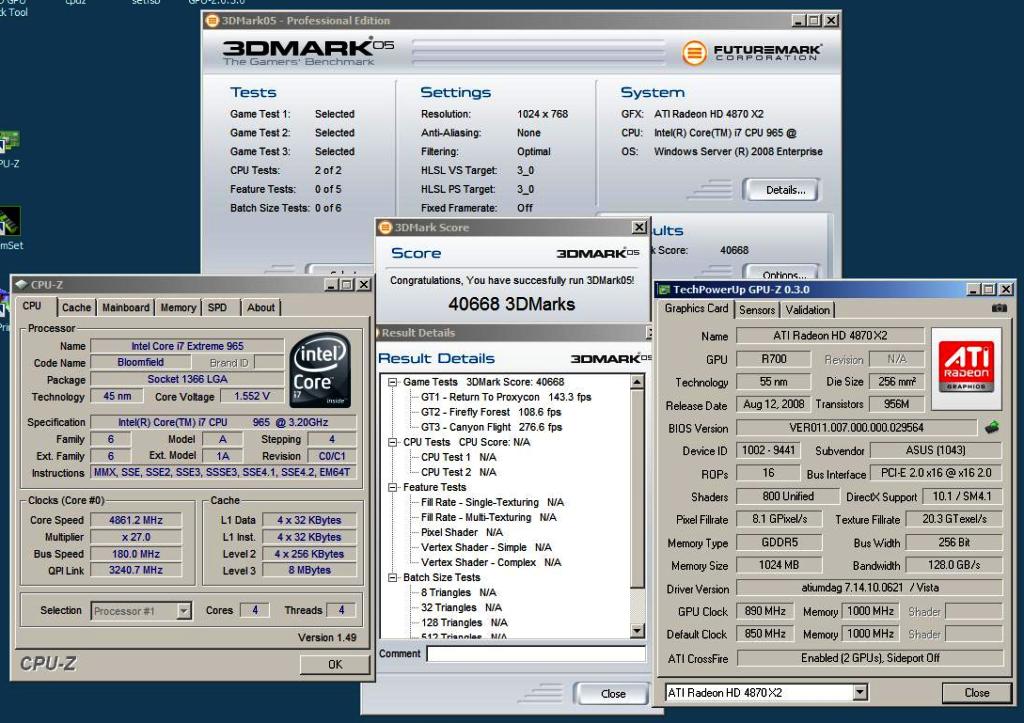Select GT2 - Firefly Forest result row

point(491,412)
